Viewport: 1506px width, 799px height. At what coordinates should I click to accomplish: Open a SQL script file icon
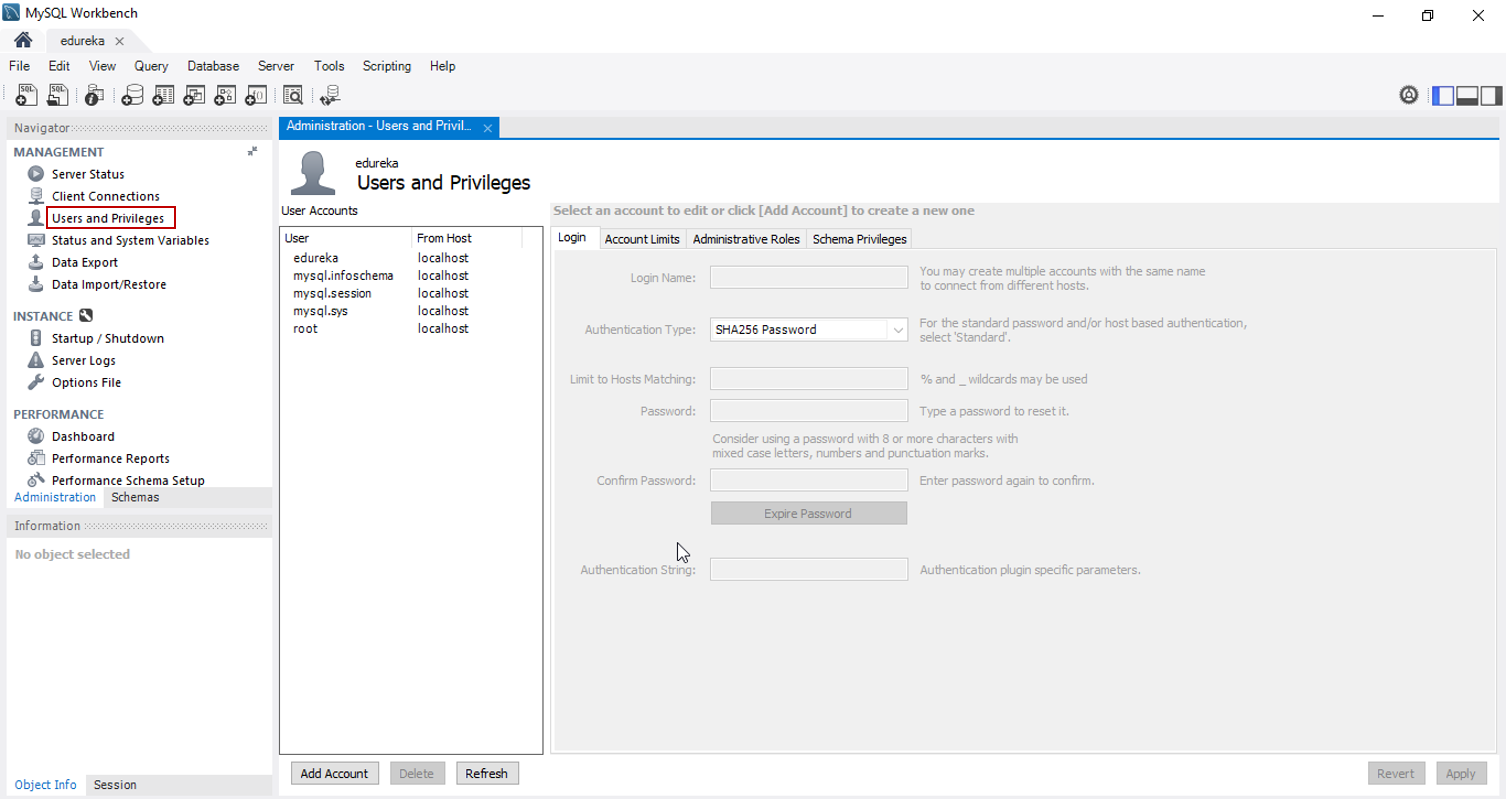click(58, 95)
